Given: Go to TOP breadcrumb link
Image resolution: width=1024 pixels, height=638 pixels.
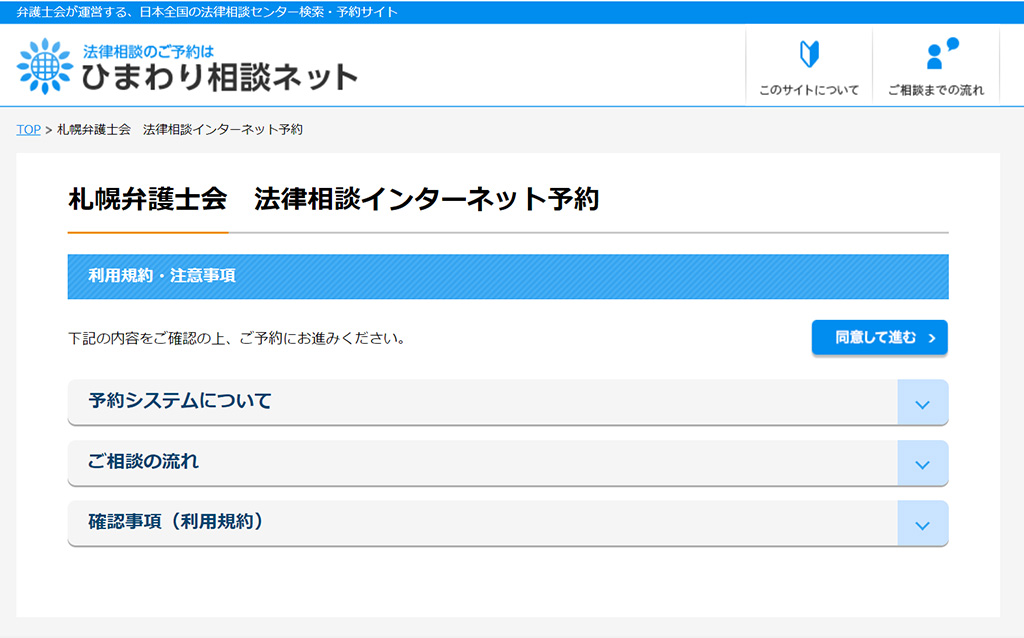Looking at the screenshot, I should click(29, 129).
